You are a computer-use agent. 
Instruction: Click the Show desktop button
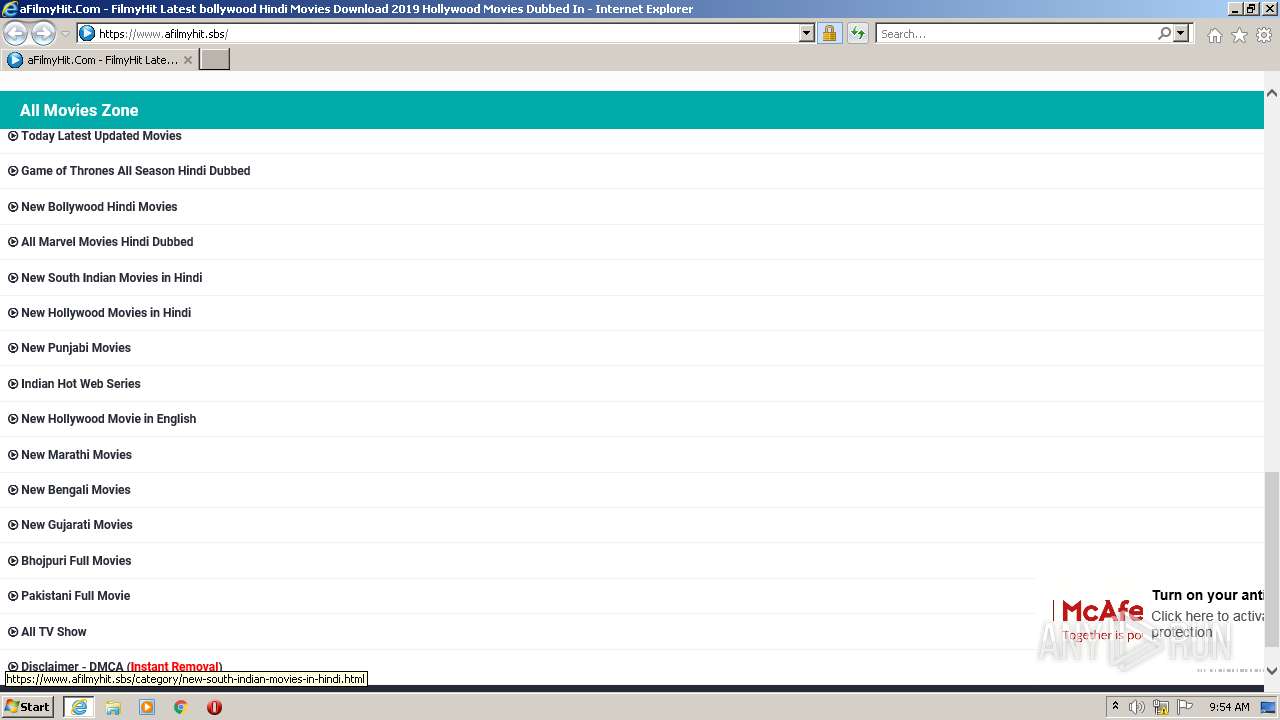click(1269, 707)
